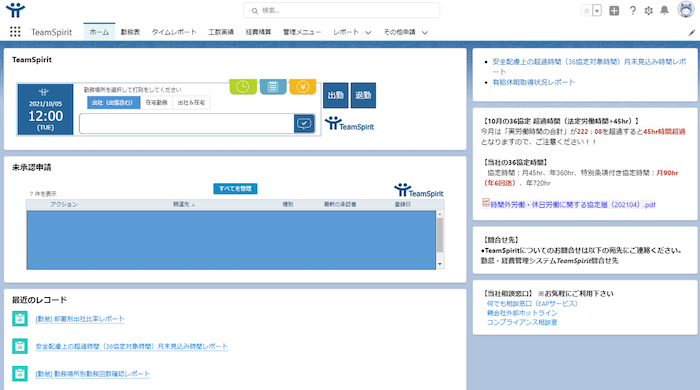Open the notifications bell

tap(664, 10)
